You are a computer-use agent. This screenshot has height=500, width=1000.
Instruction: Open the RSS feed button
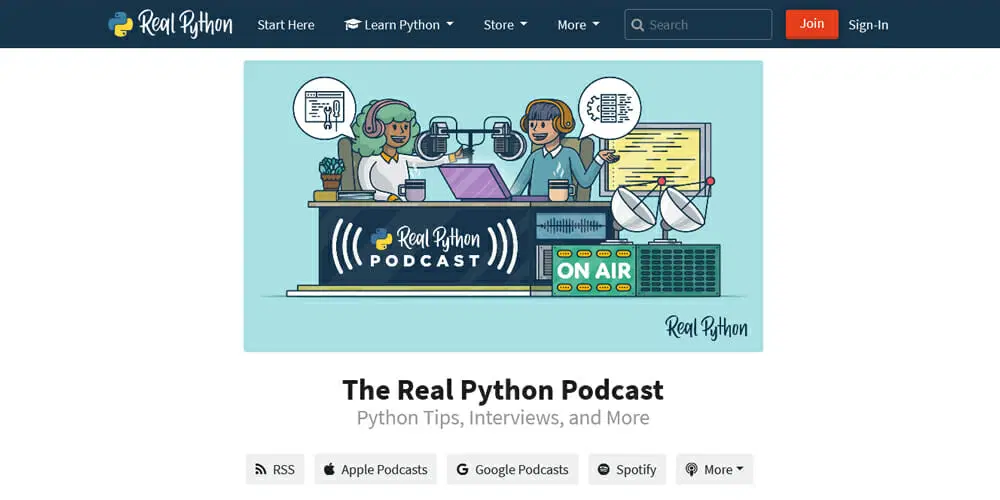point(275,469)
